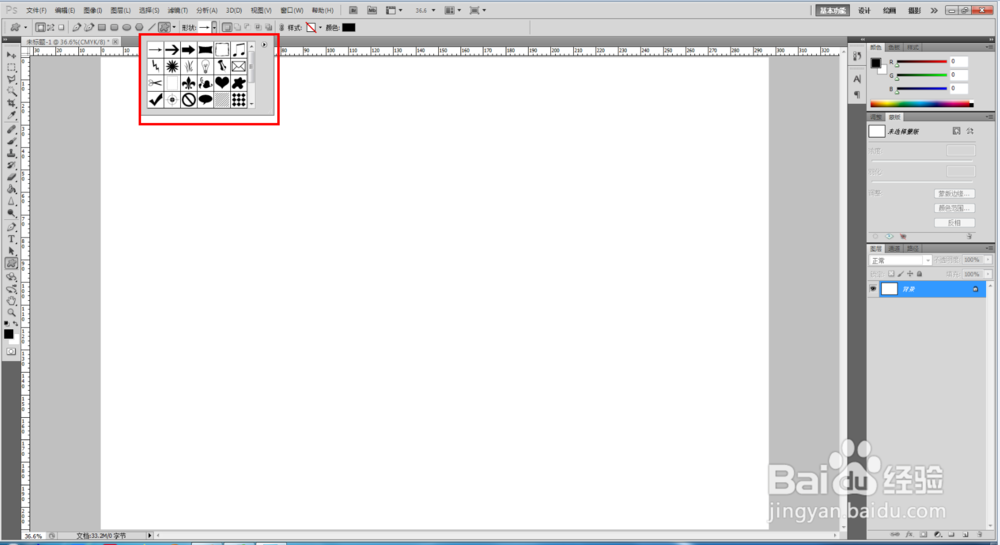This screenshot has height=545, width=1000.
Task: Choose the fleur-de-lis shape
Action: [x=188, y=83]
